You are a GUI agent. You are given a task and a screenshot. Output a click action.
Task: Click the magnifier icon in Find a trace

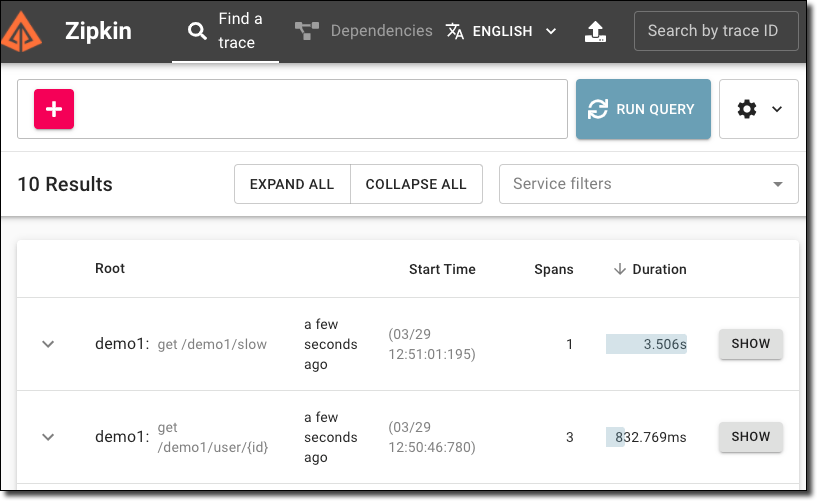pyautogui.click(x=197, y=31)
